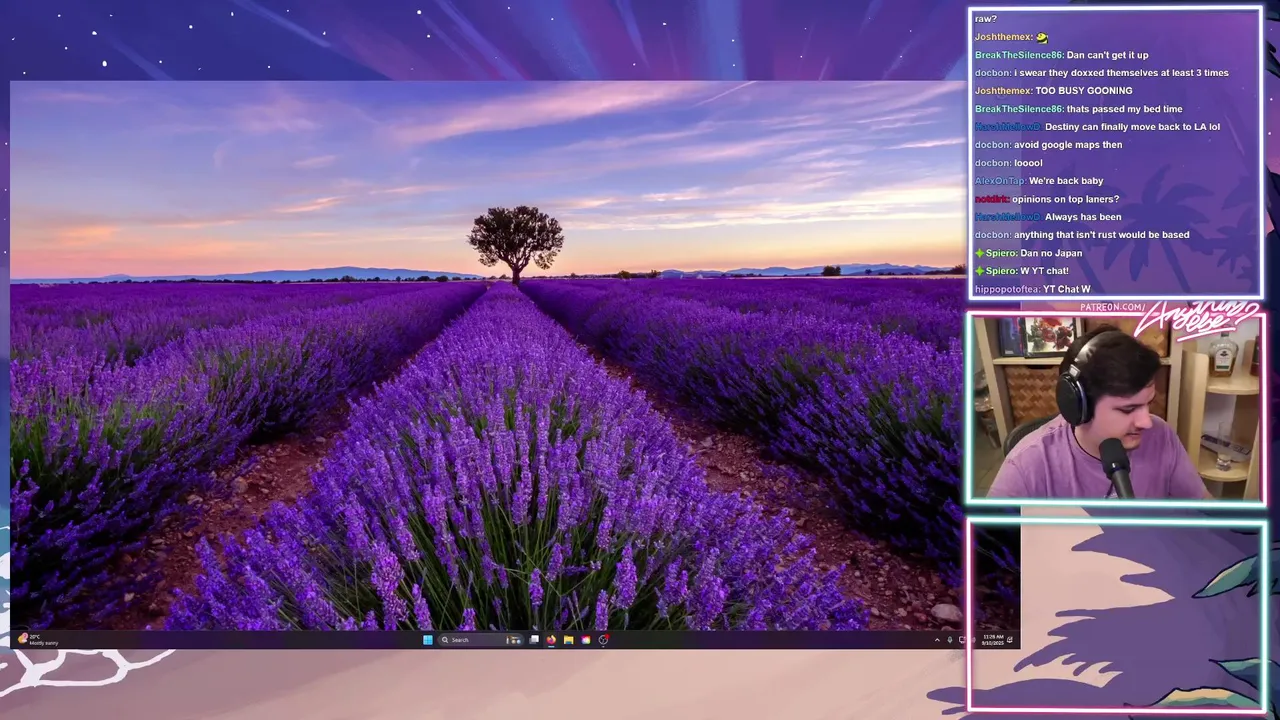This screenshot has height=720, width=1280.
Task: Click chat message 'avoid google maps then'
Action: click(x=1068, y=145)
